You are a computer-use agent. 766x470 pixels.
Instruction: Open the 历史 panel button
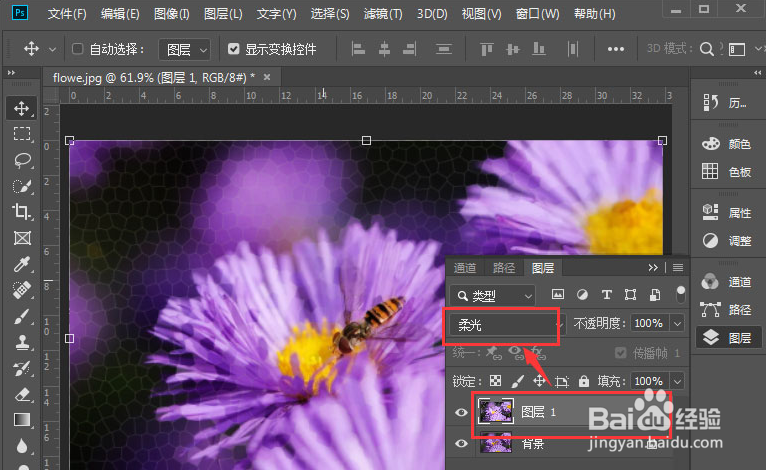point(725,103)
